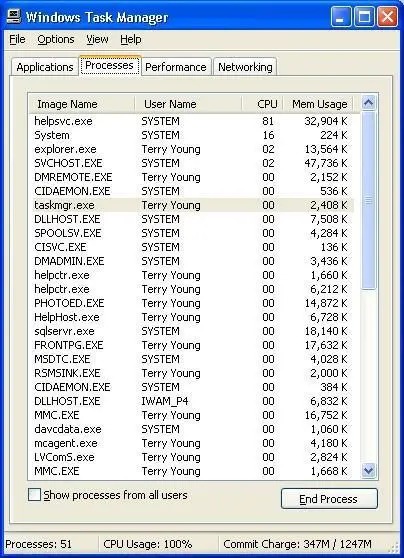Open the Help menu

tap(131, 39)
